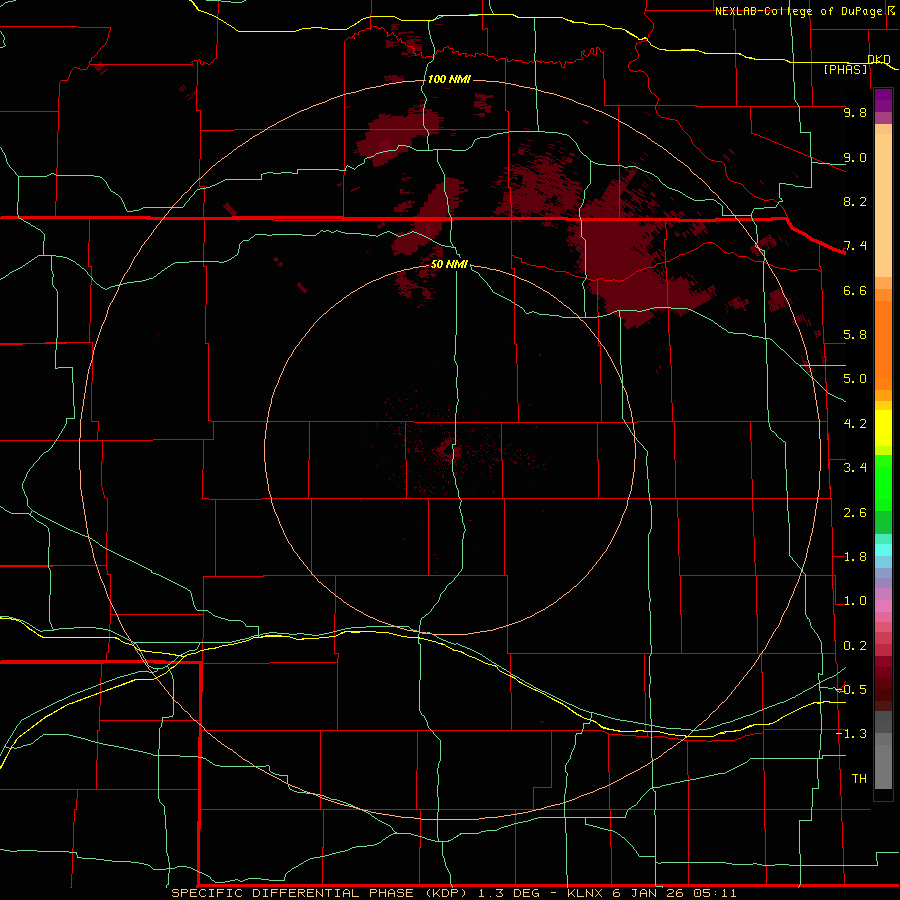Click the -0.5 value on the scale

(852, 690)
